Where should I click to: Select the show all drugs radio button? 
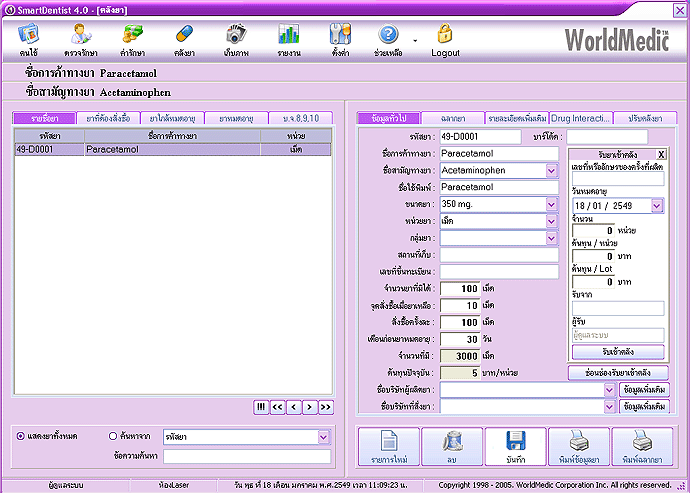pos(20,436)
